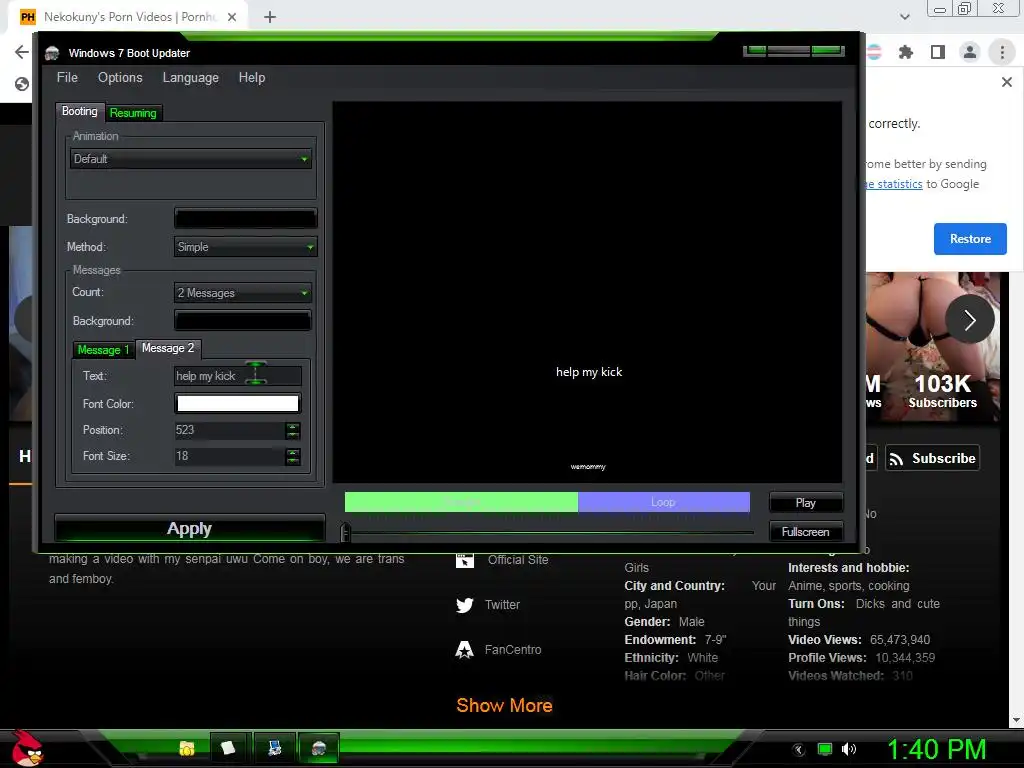Viewport: 1024px width, 768px height.
Task: Click the speaker volume tray icon
Action: pyautogui.click(x=849, y=749)
